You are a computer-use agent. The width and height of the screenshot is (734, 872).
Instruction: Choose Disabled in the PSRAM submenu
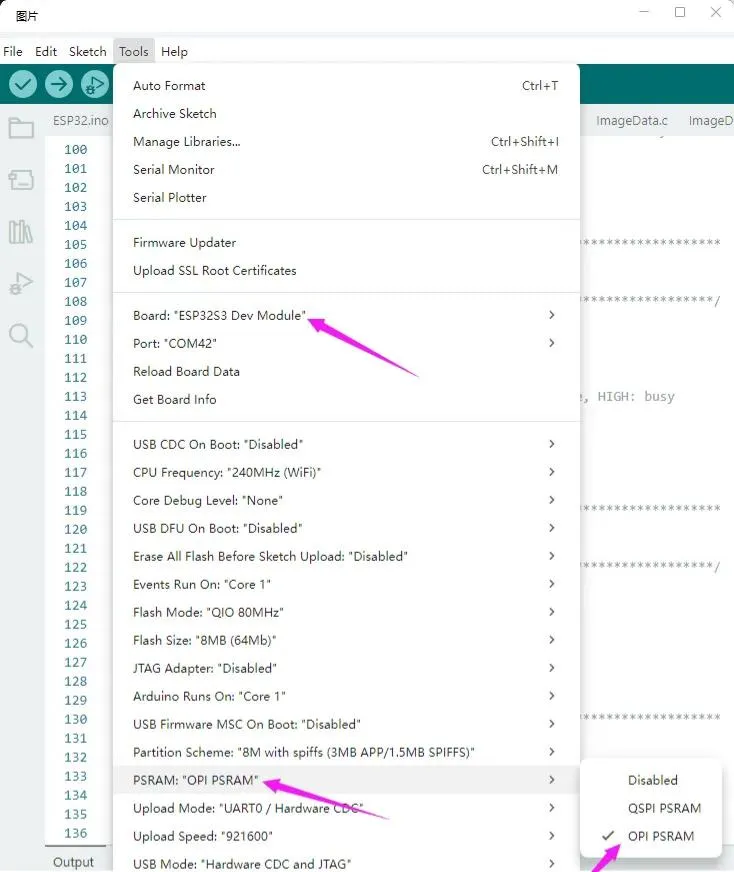[652, 780]
